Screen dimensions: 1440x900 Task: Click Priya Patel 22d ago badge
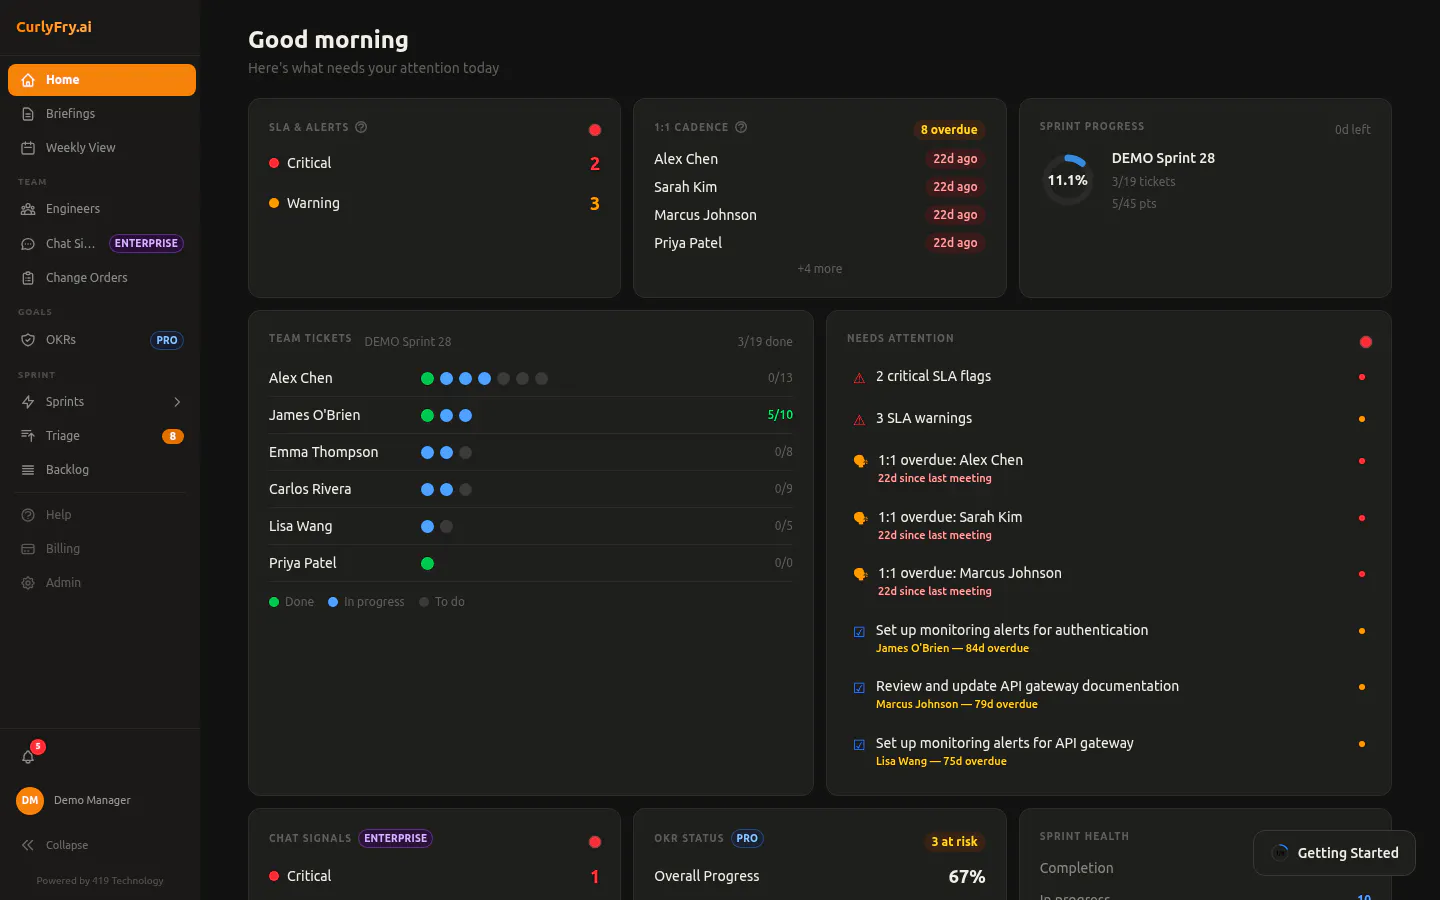point(955,243)
